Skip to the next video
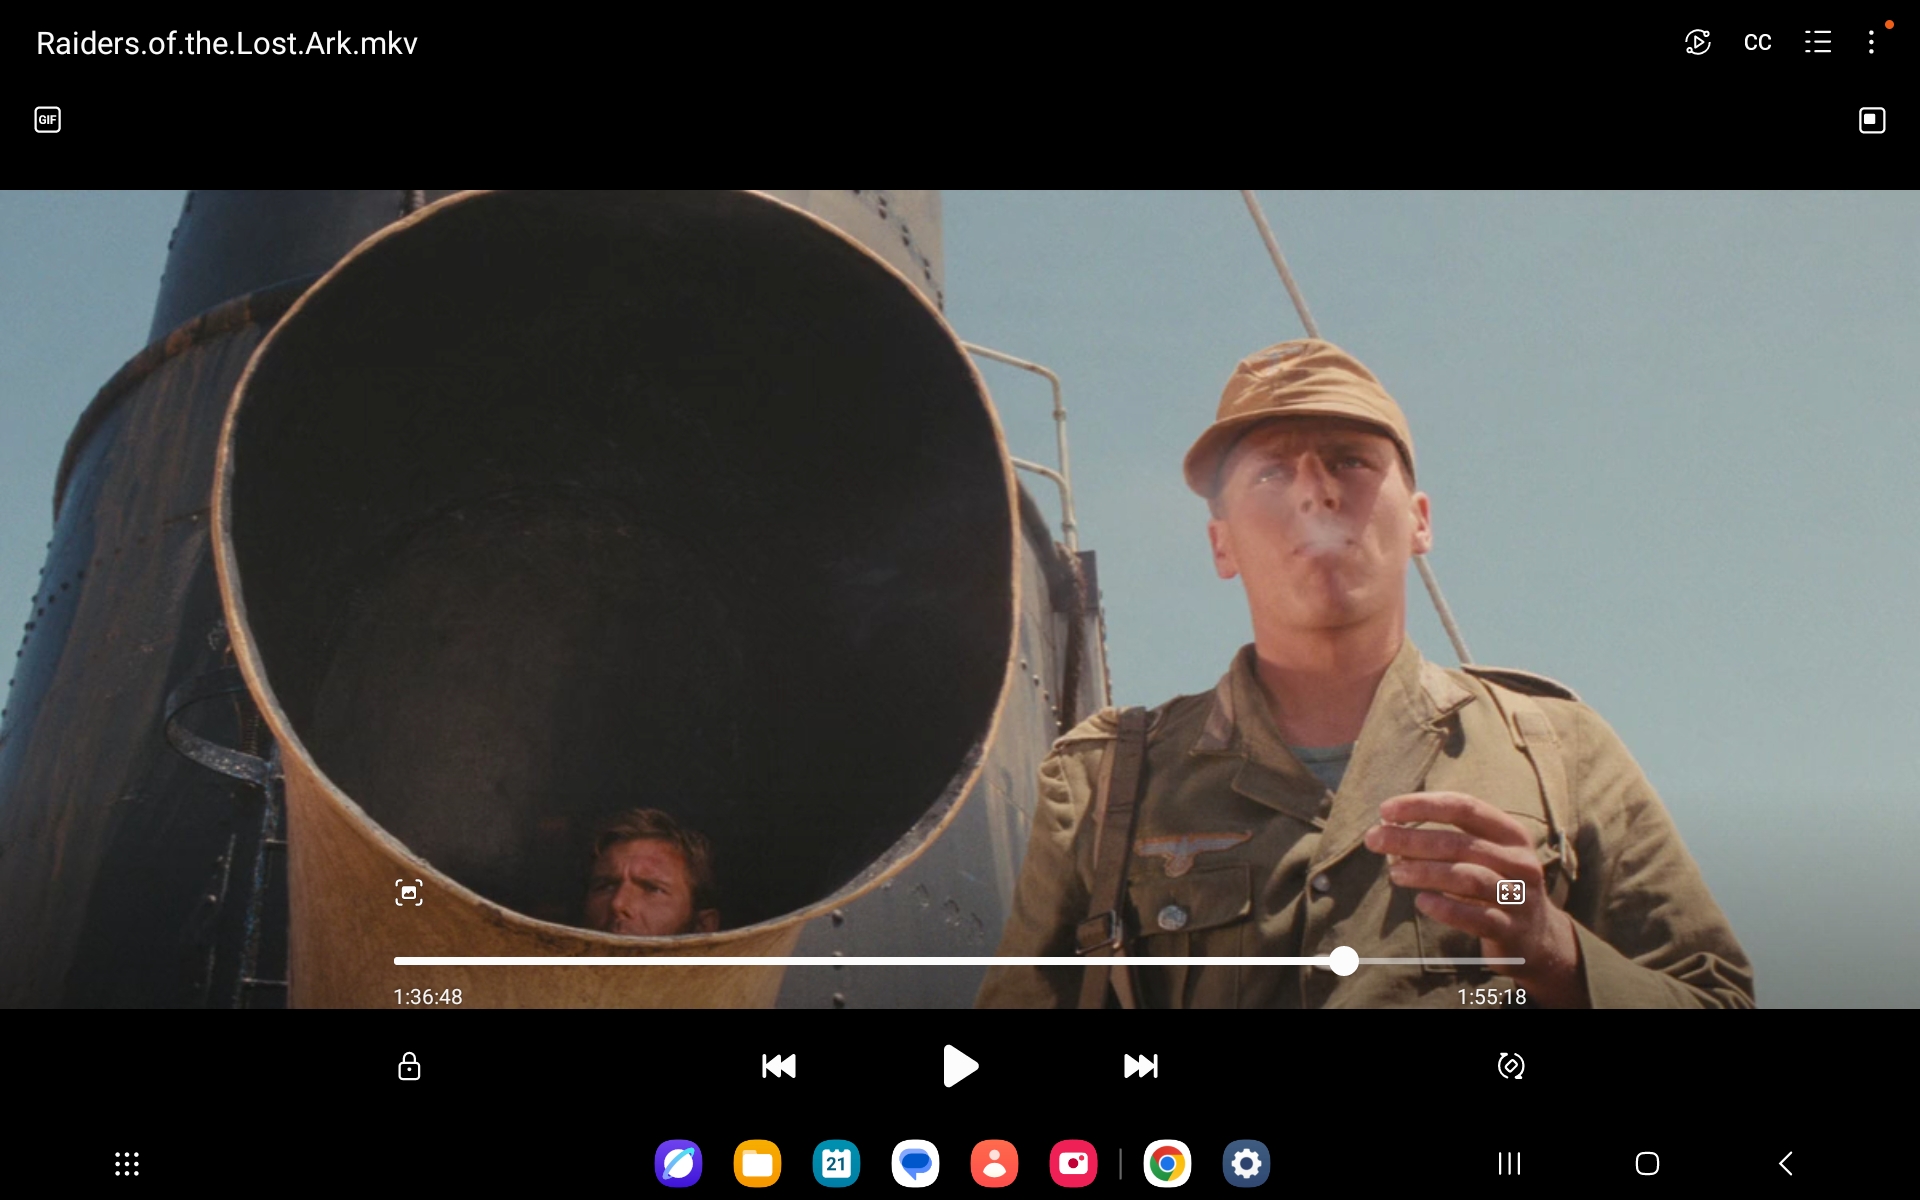 tap(1141, 1066)
